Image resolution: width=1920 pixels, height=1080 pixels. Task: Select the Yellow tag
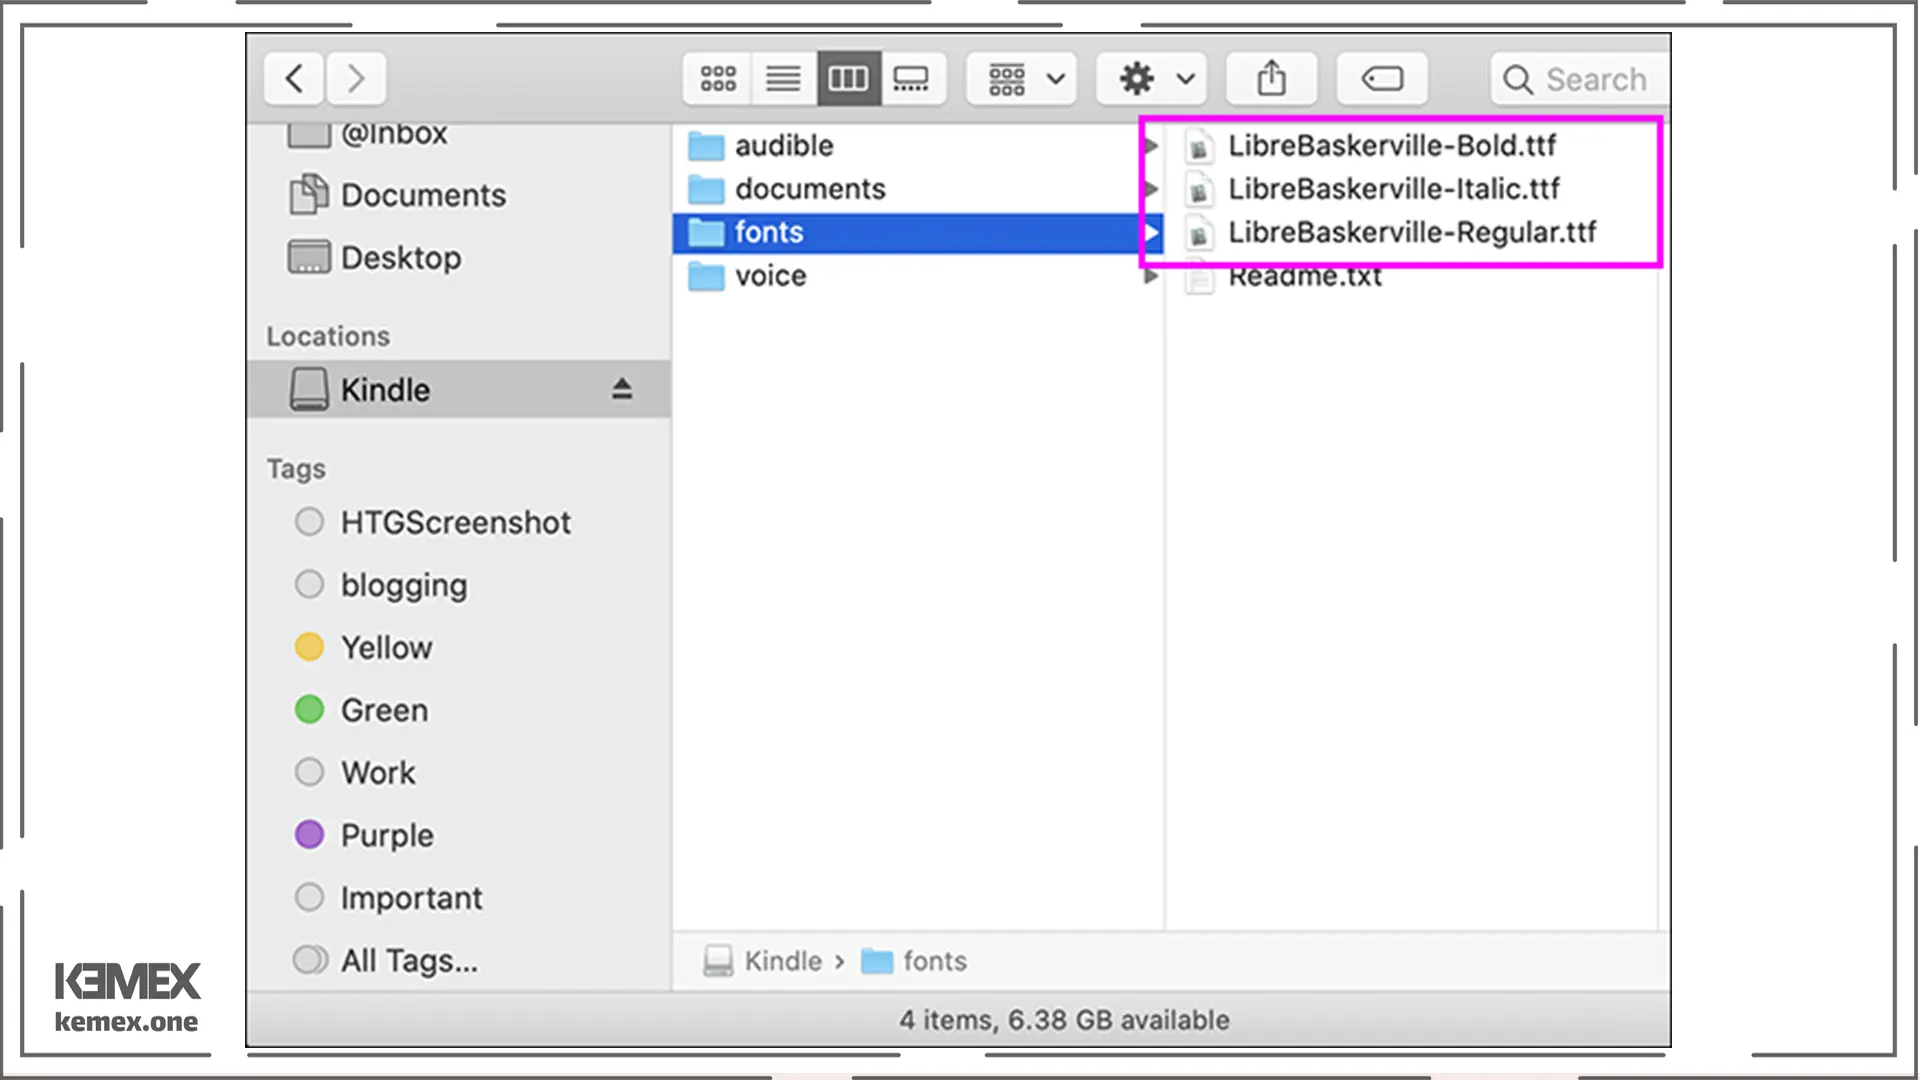point(384,646)
